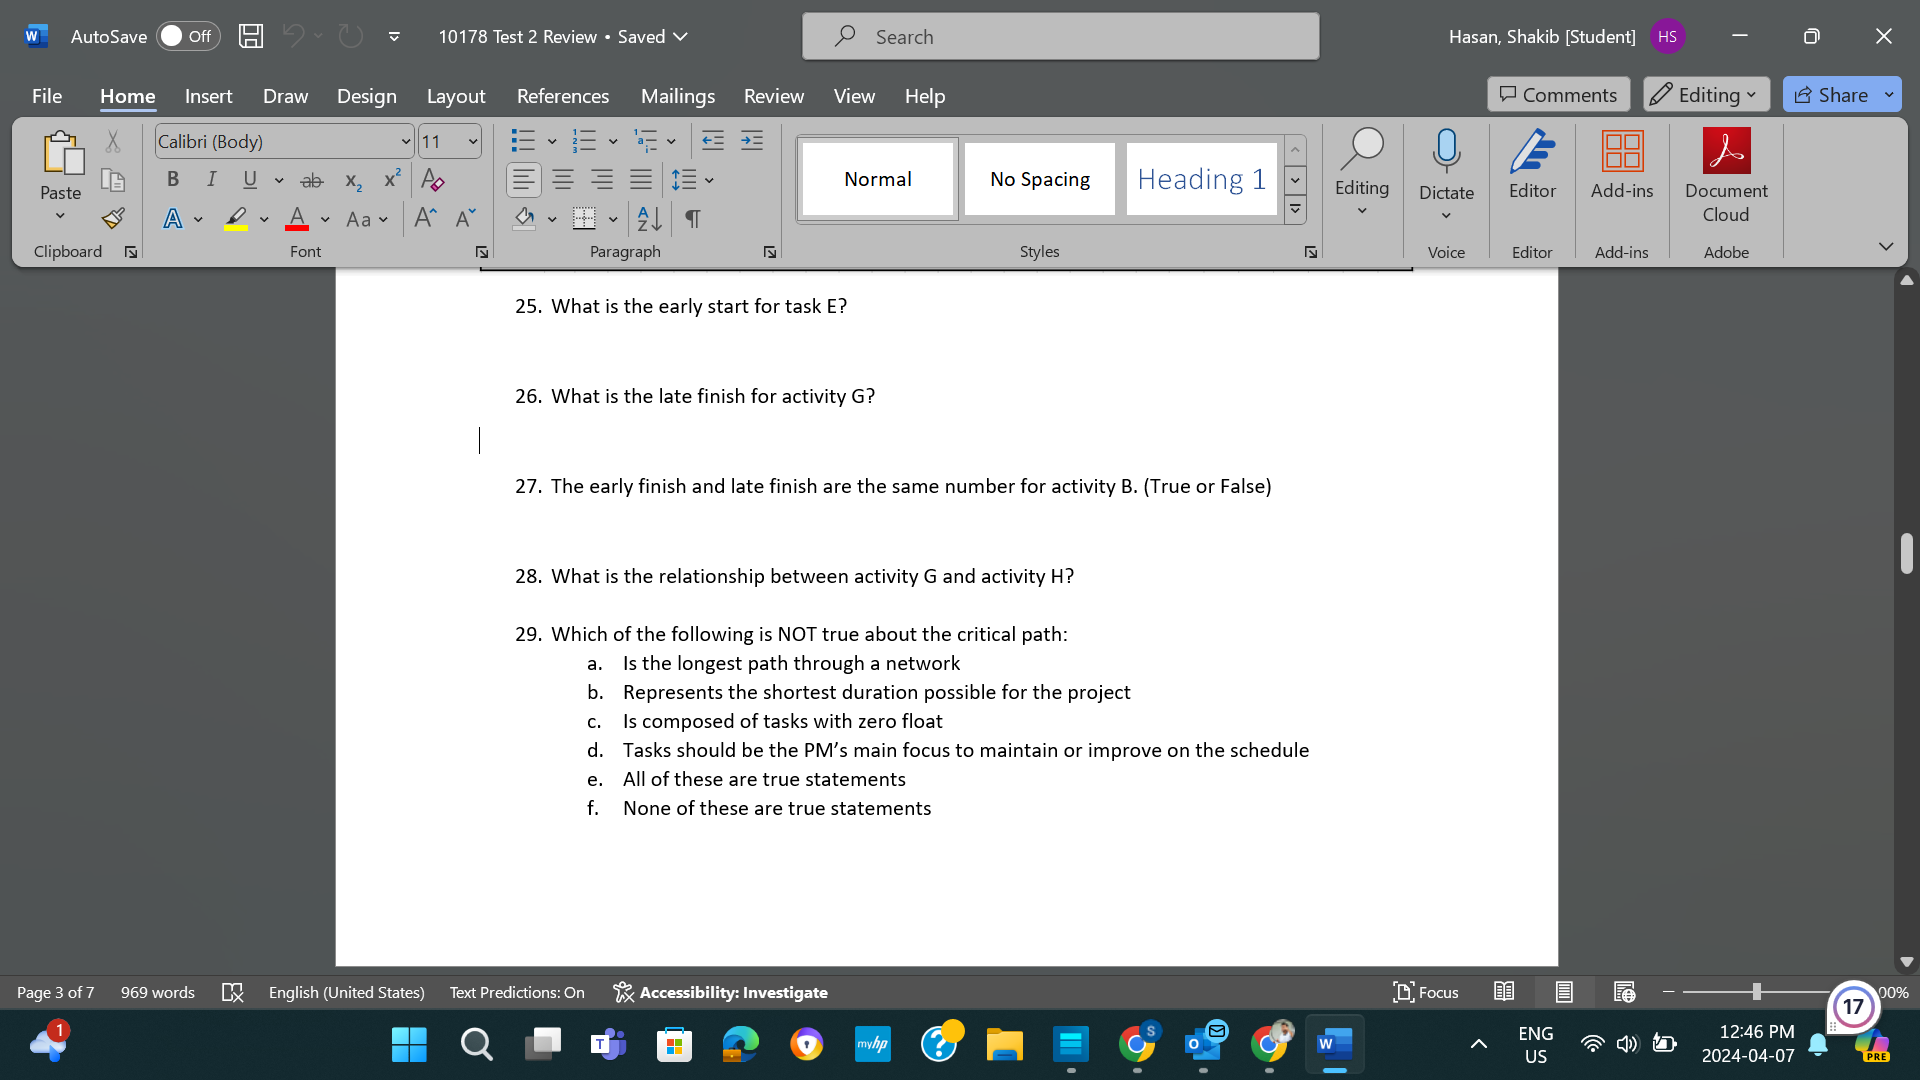Image resolution: width=1920 pixels, height=1080 pixels.
Task: Click Text Predictions: On status toggle
Action: click(x=516, y=992)
